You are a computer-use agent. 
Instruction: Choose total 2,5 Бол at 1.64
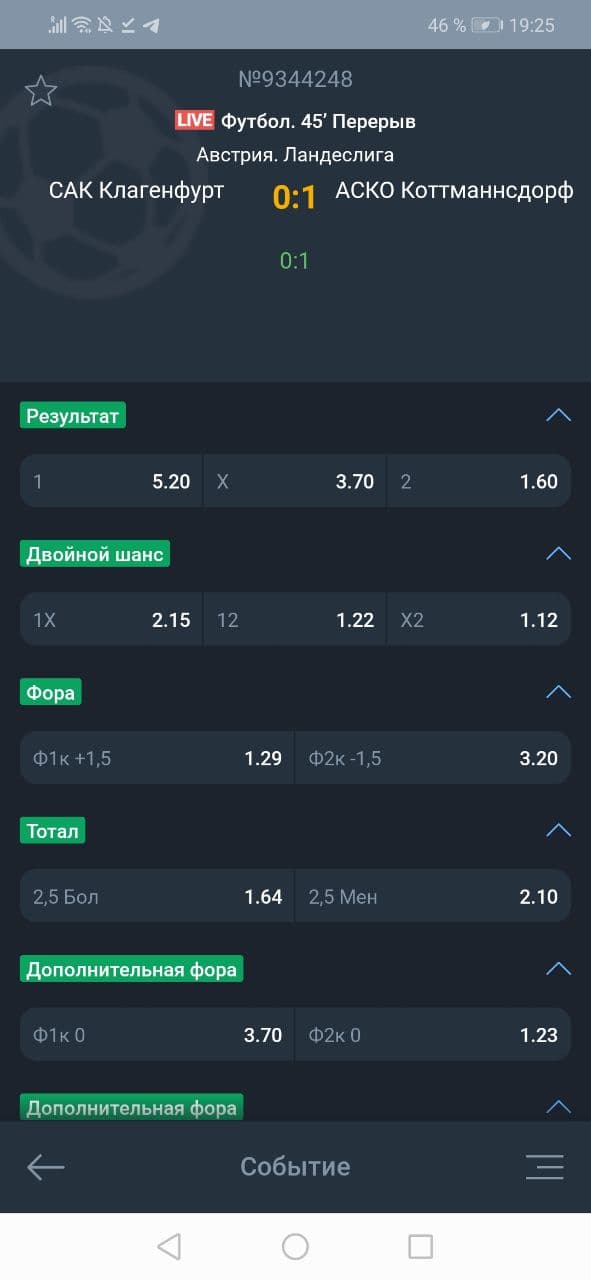(157, 896)
